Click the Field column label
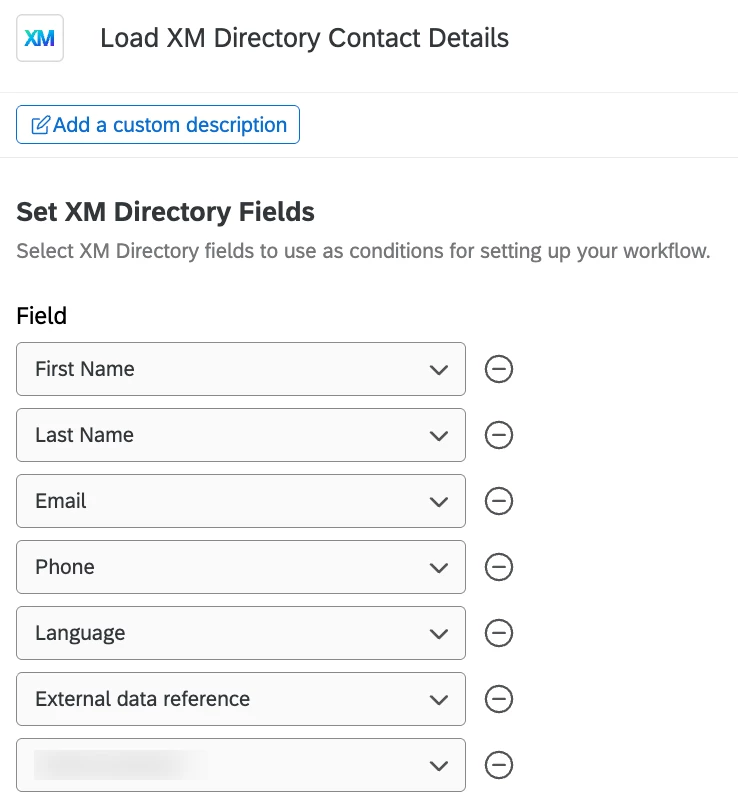The height and width of the screenshot is (802, 738). pos(42,316)
